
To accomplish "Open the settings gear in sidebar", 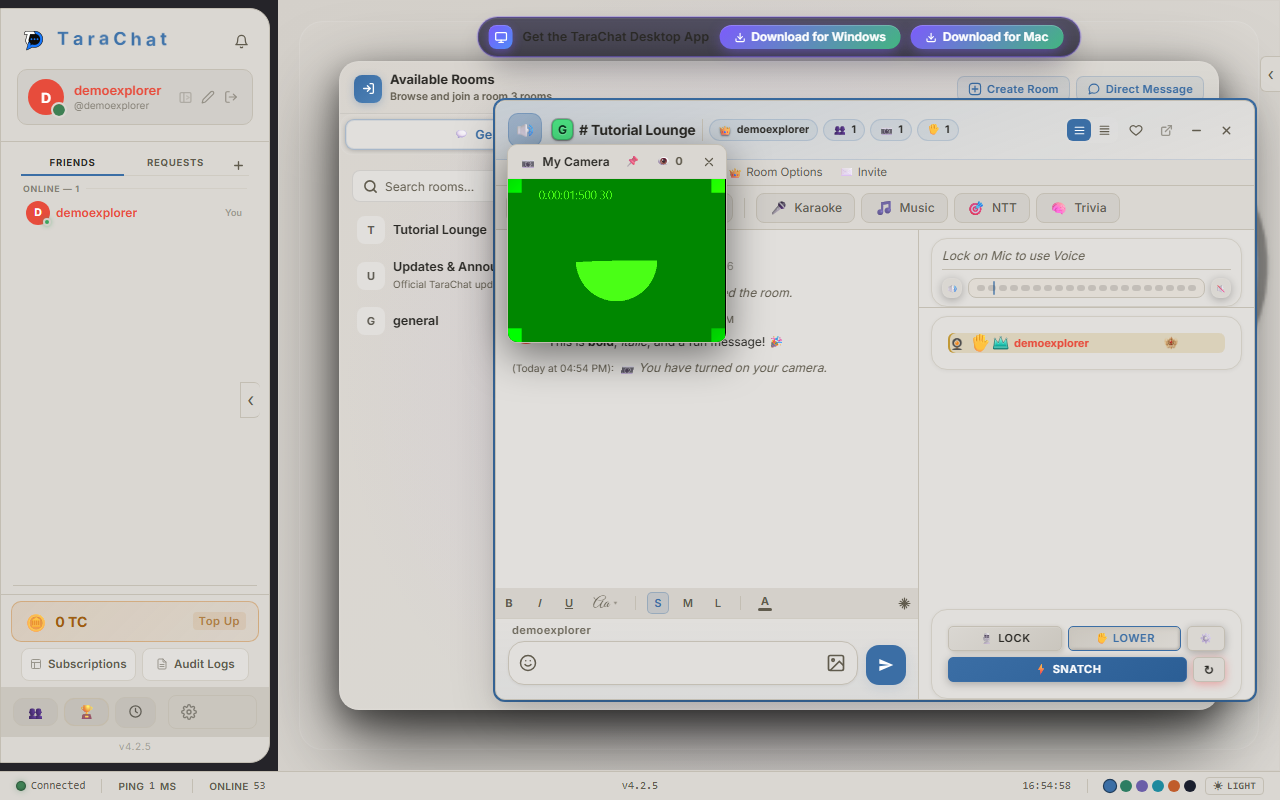I will coord(189,712).
